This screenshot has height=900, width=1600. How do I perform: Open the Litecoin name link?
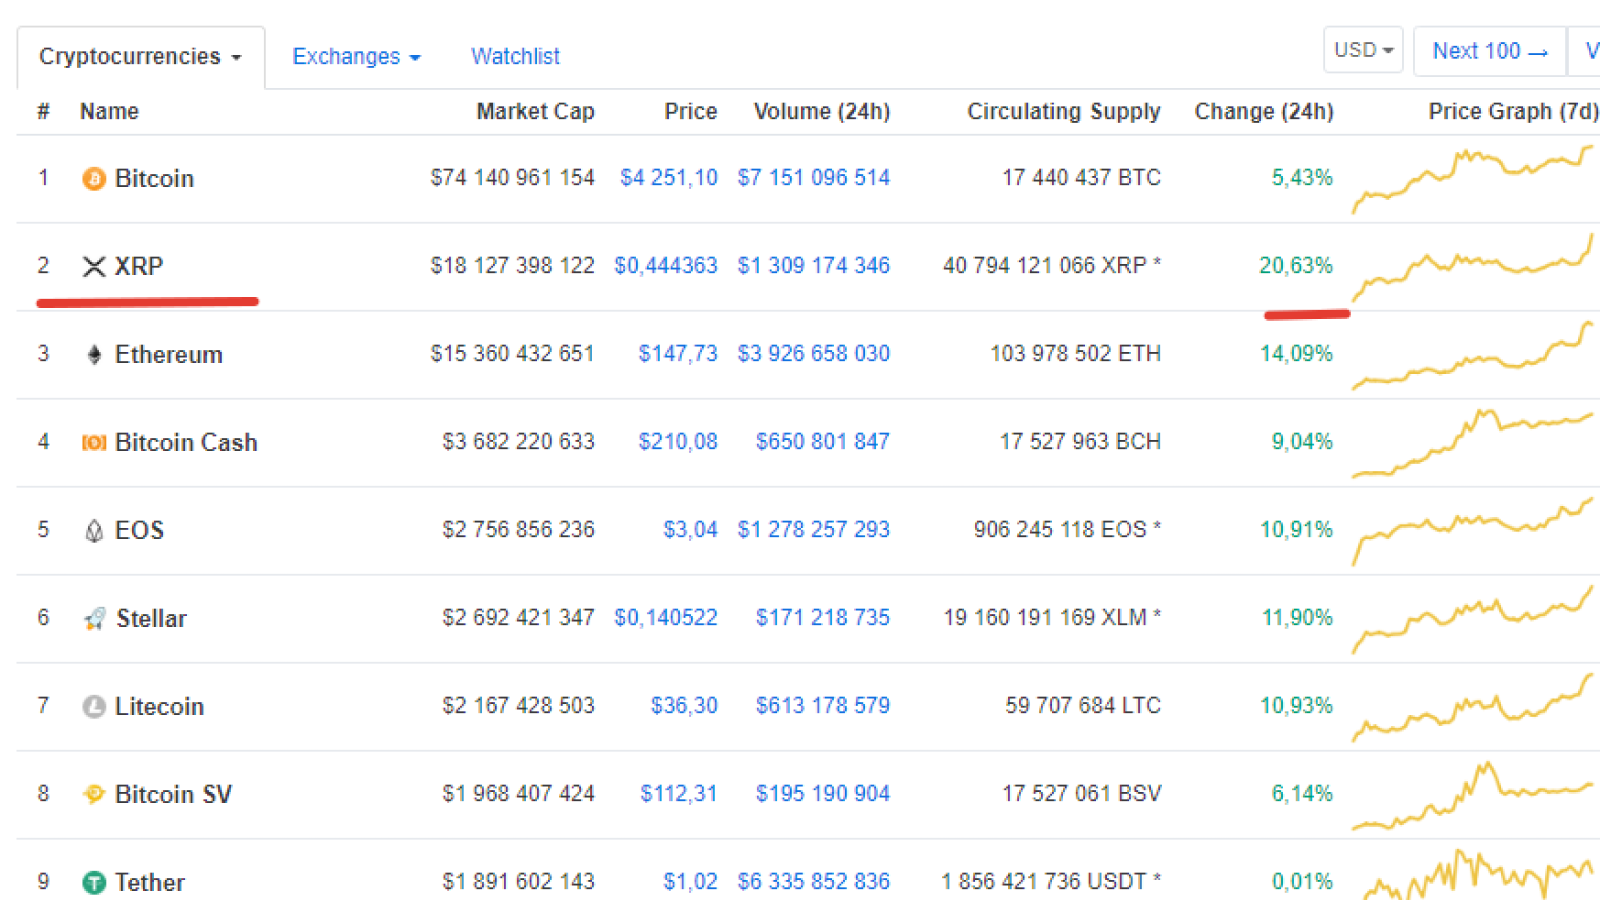[159, 707]
